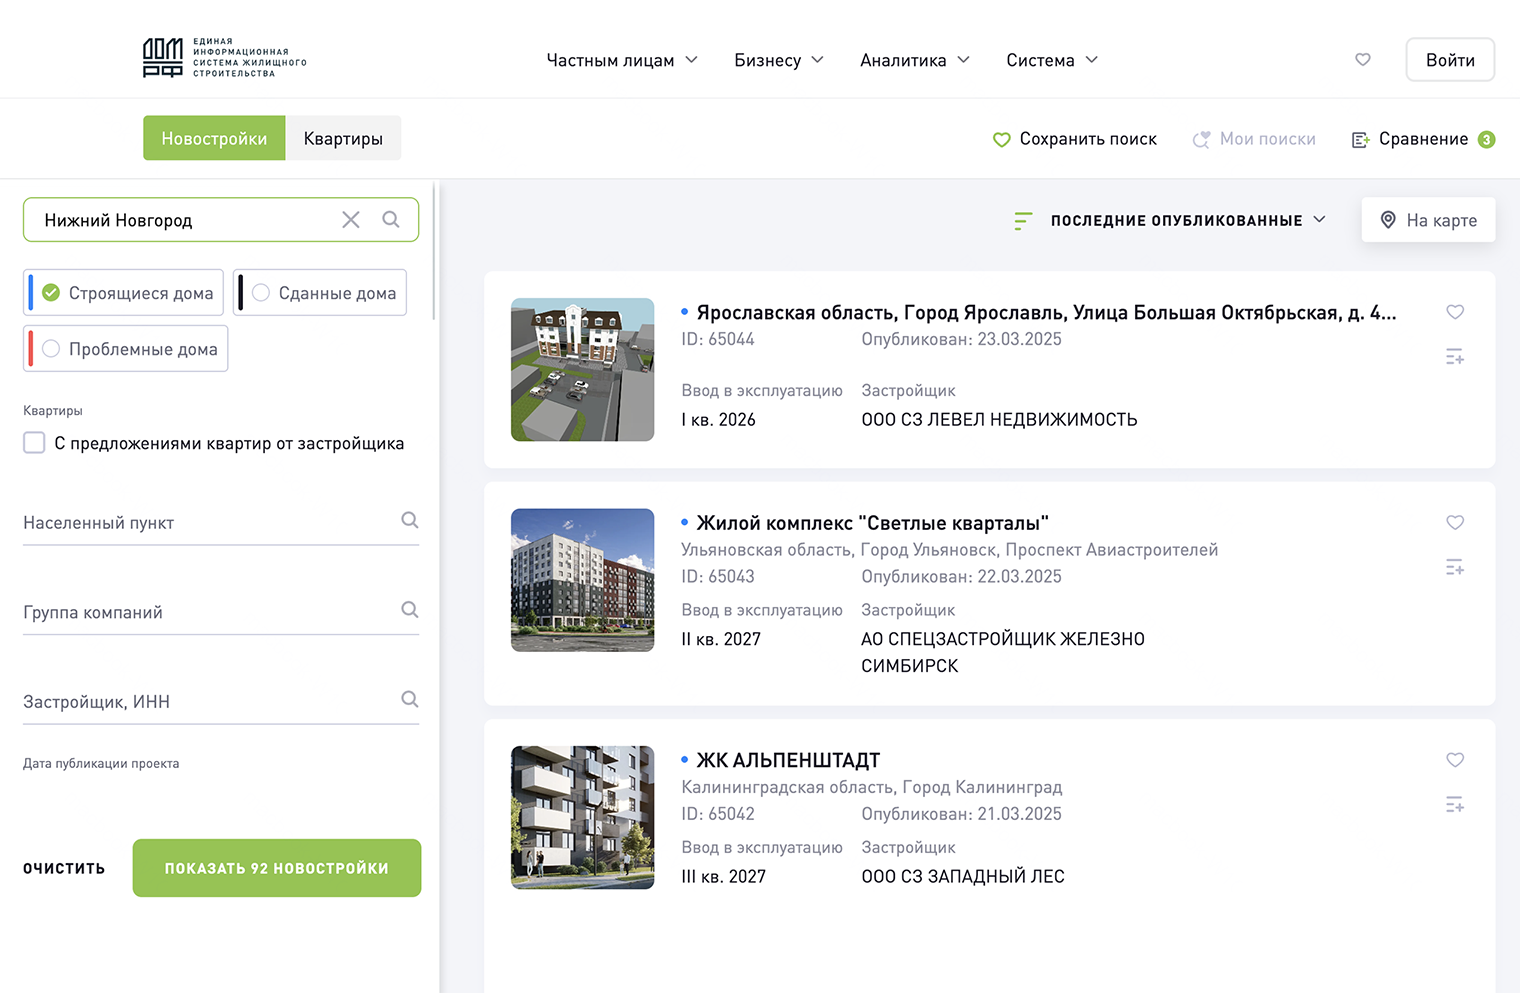
Task: Add Светлые кварталы to comparison list
Action: pos(1455,568)
